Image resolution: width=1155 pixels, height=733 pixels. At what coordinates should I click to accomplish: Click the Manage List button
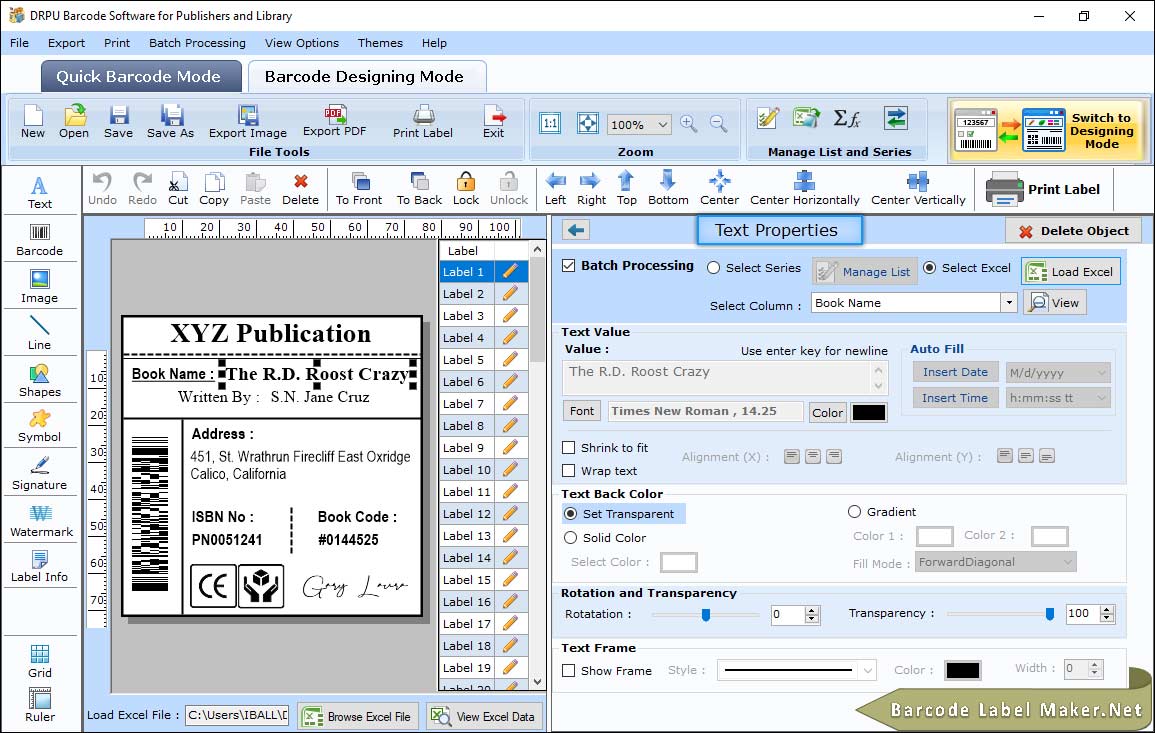865,271
